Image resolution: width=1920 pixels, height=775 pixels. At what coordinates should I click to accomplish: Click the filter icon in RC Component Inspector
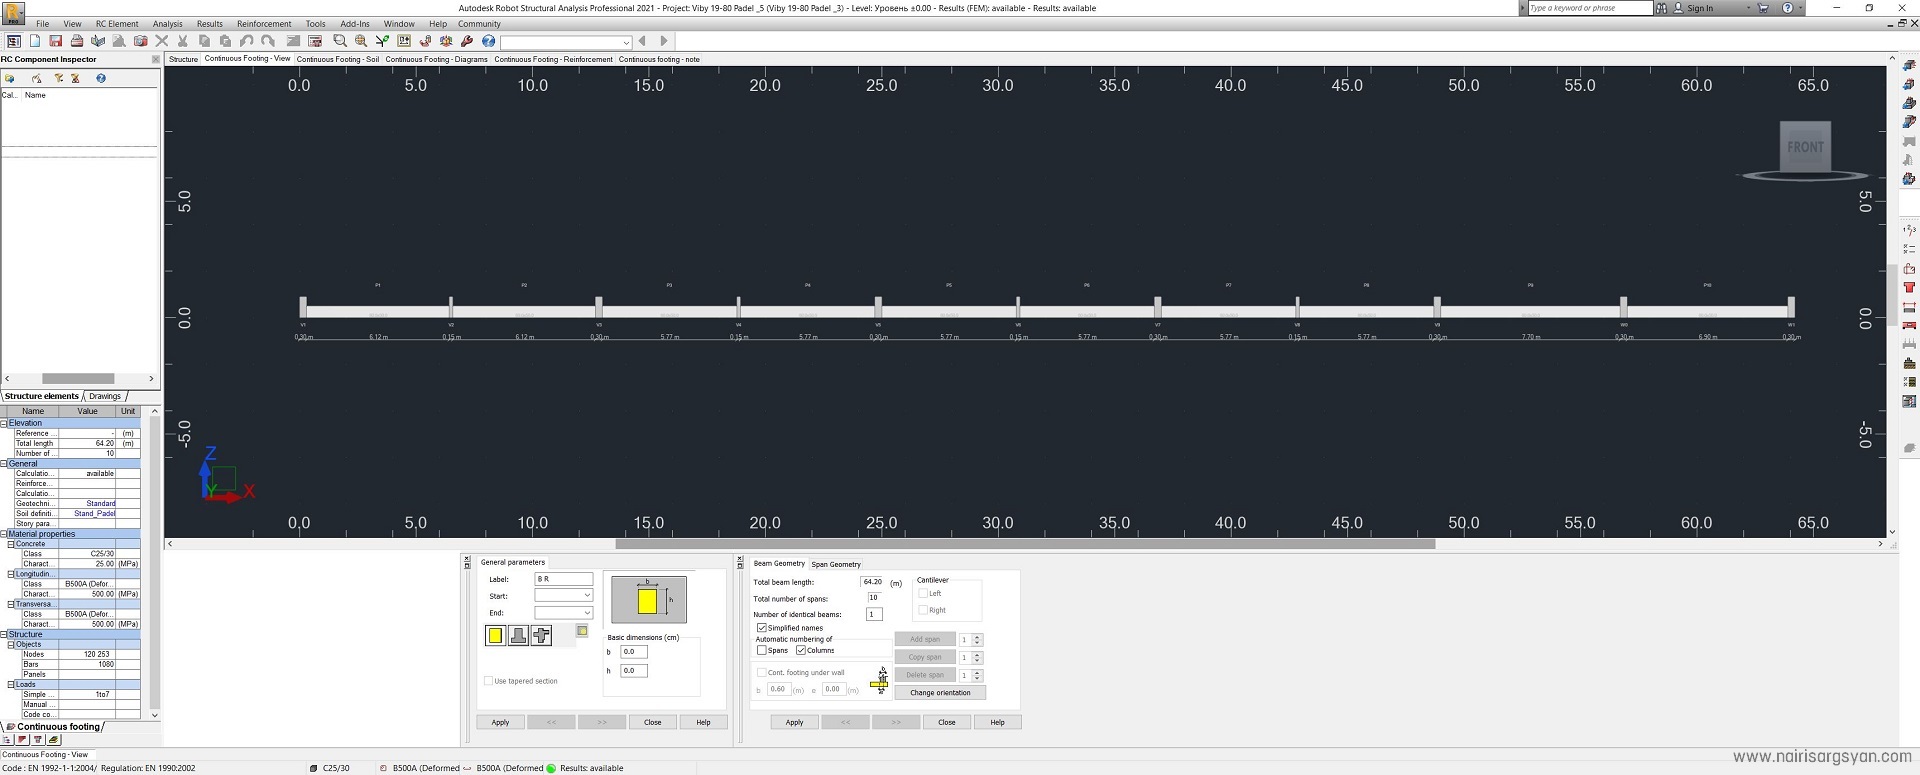59,78
